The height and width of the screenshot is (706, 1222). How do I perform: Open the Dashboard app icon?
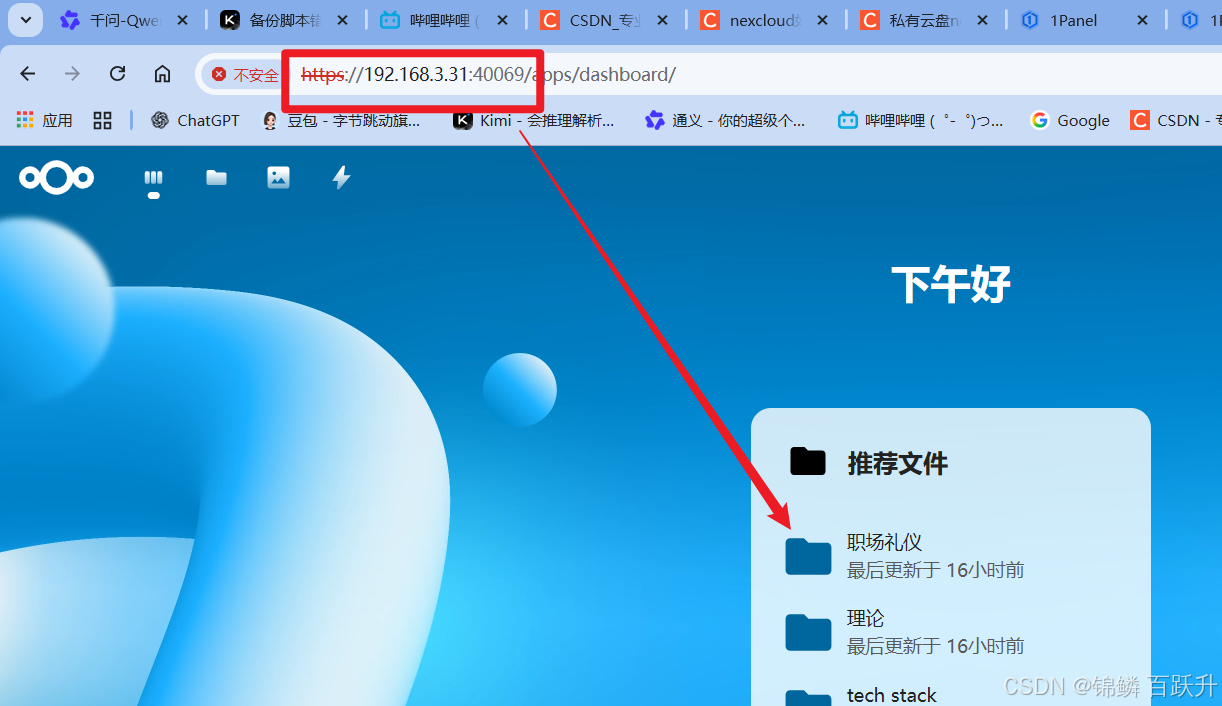coord(153,178)
